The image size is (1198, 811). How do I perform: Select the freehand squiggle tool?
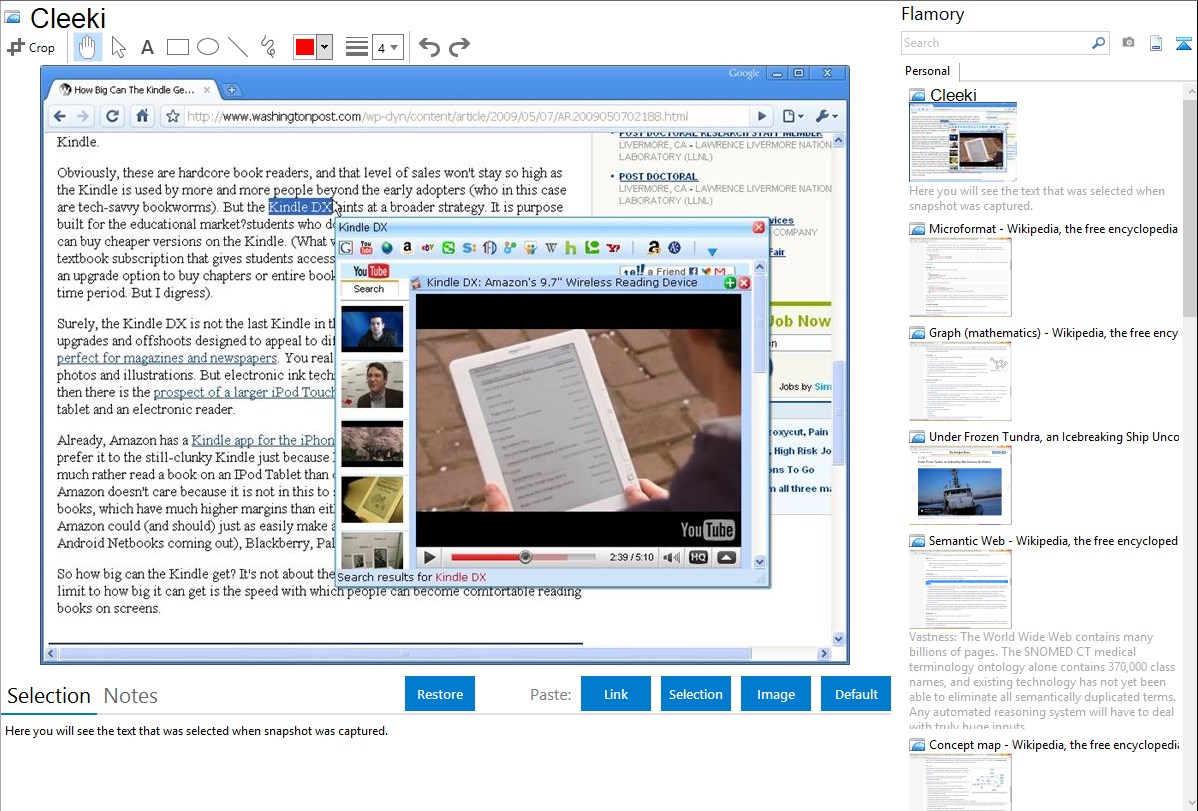pyautogui.click(x=268, y=47)
